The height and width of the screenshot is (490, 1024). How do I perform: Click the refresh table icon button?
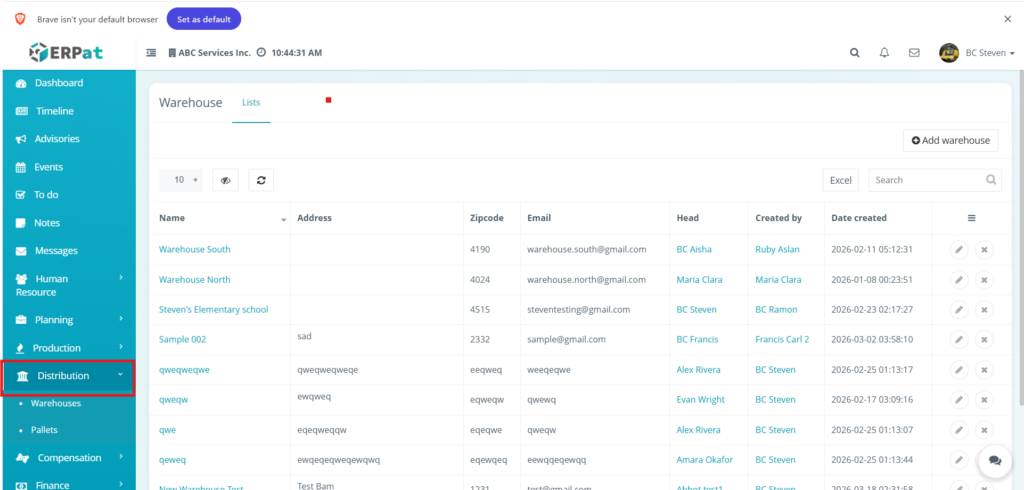pos(261,180)
